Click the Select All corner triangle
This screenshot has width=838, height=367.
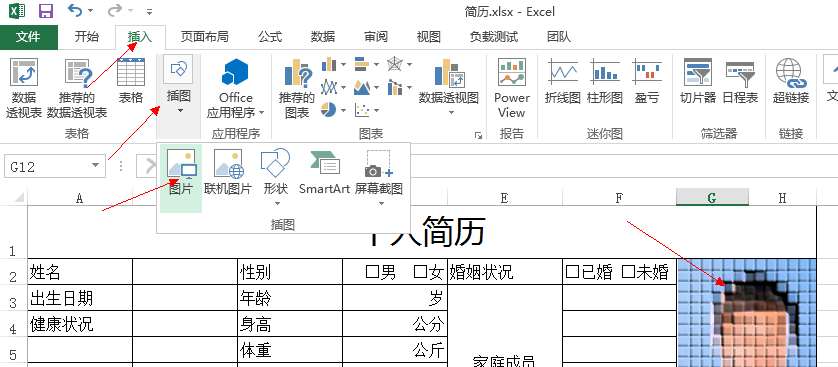(19, 198)
